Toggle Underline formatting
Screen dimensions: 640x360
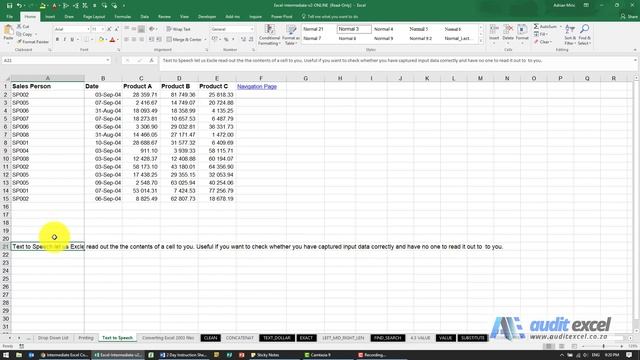(72, 40)
